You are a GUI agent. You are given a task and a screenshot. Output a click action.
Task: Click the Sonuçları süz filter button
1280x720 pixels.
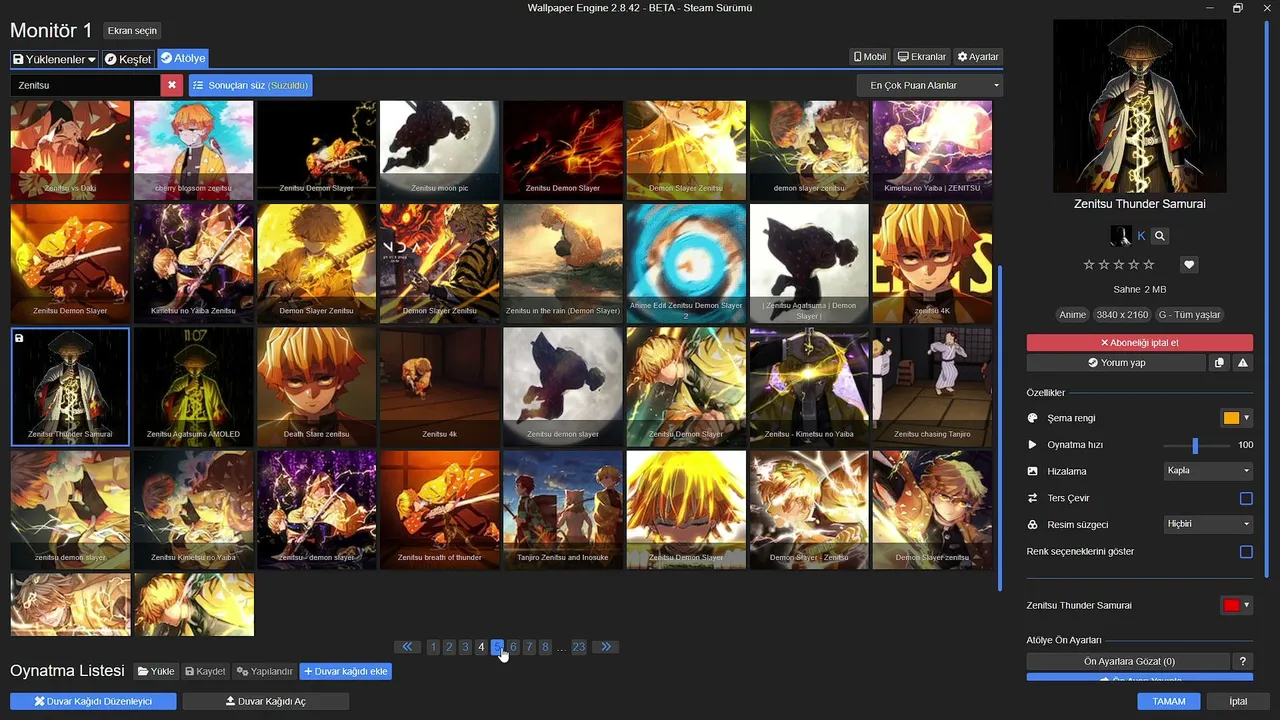(251, 85)
